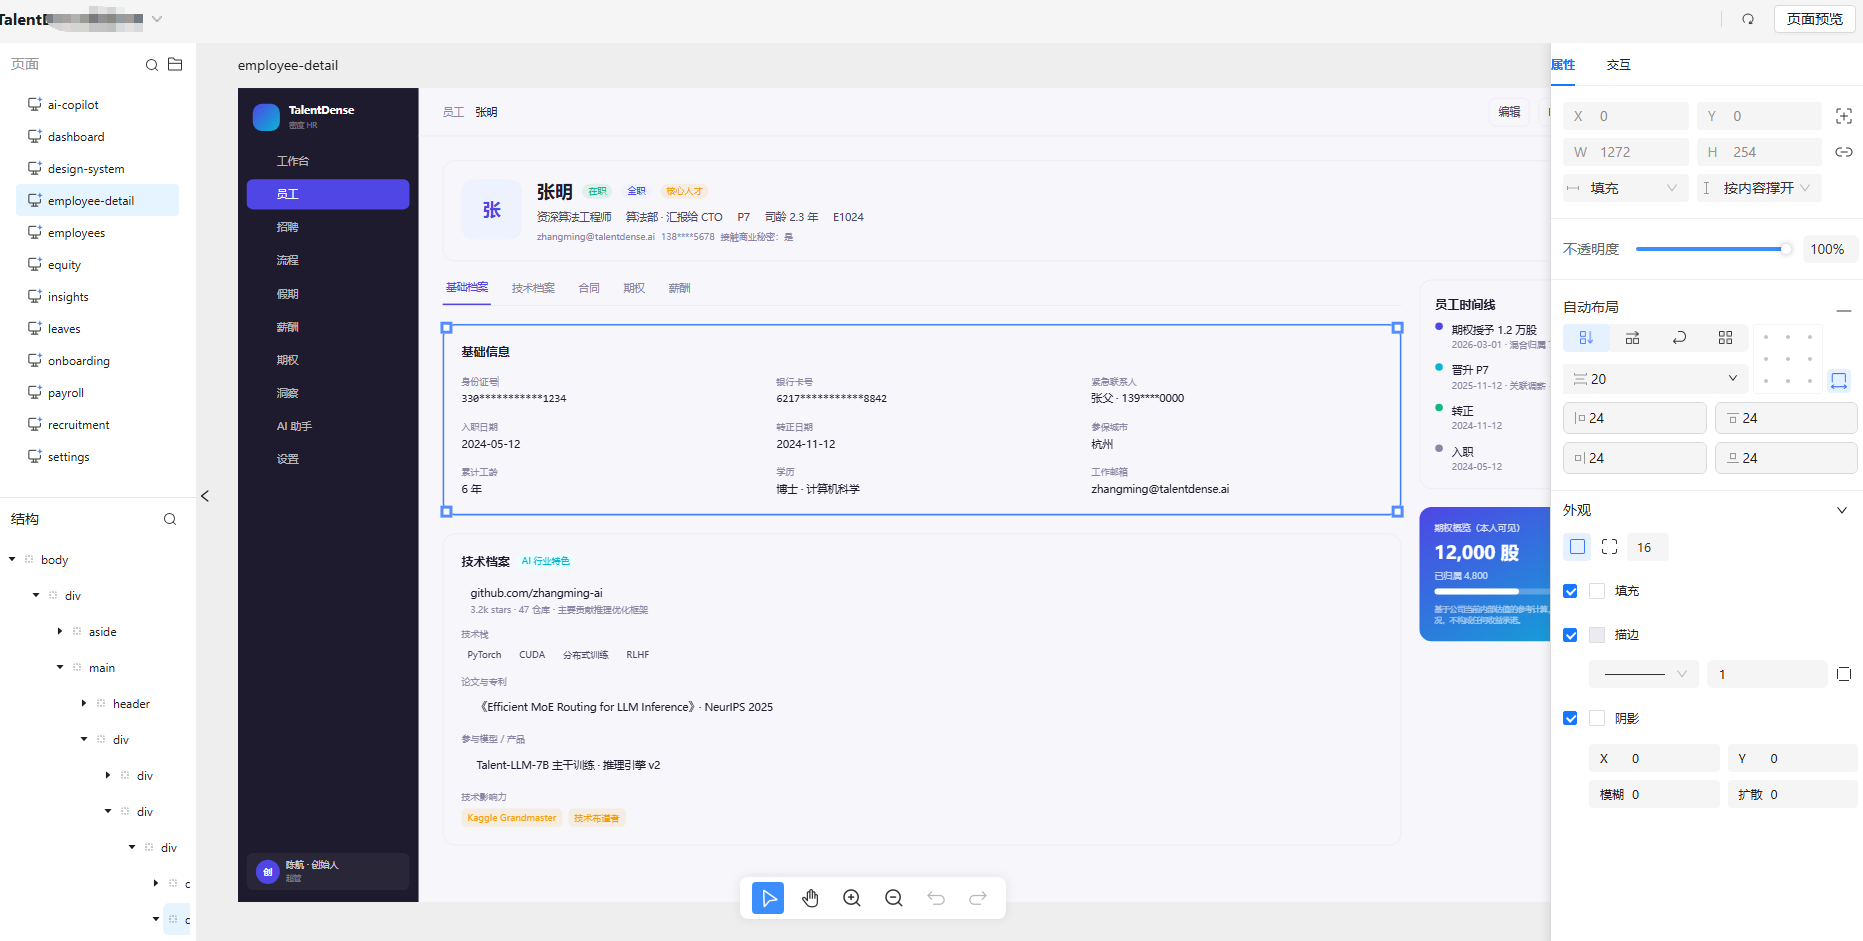Select the hand pan tool
This screenshot has width=1863, height=941.
pos(810,898)
